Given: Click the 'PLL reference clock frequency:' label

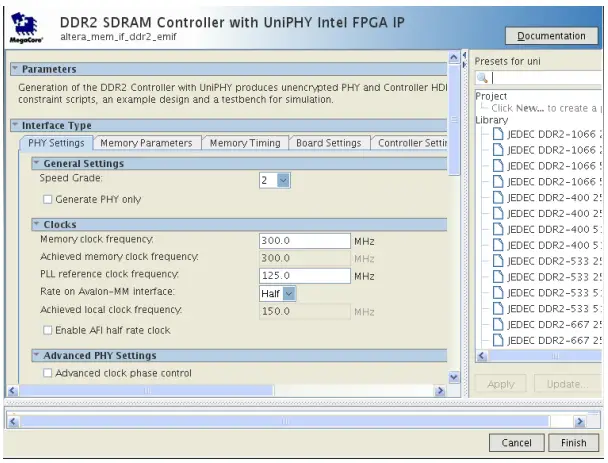Looking at the screenshot, I should click(109, 274).
